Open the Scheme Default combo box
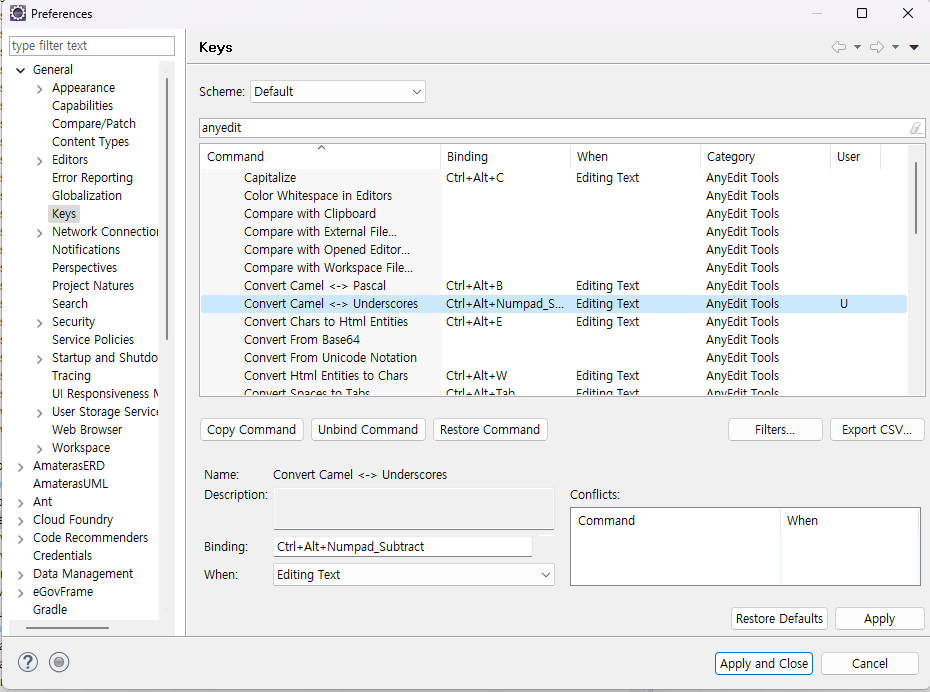 click(x=337, y=91)
